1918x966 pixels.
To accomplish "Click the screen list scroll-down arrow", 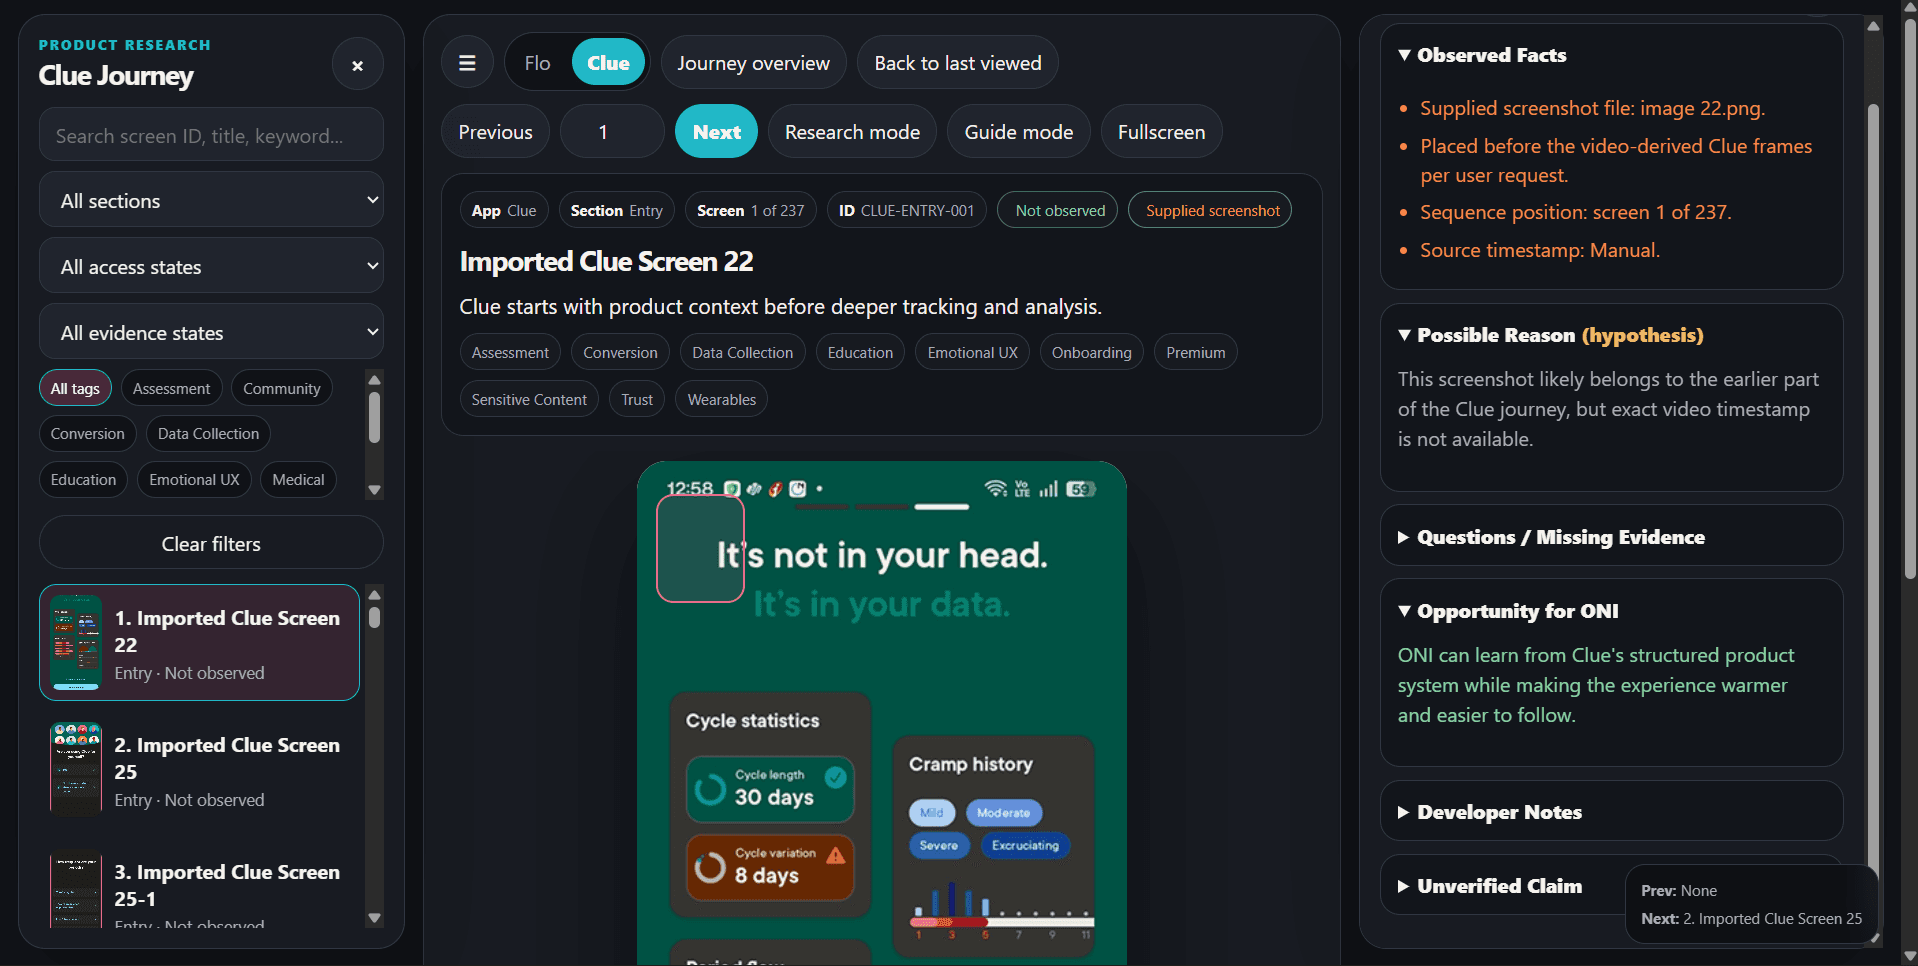I will coord(375,918).
